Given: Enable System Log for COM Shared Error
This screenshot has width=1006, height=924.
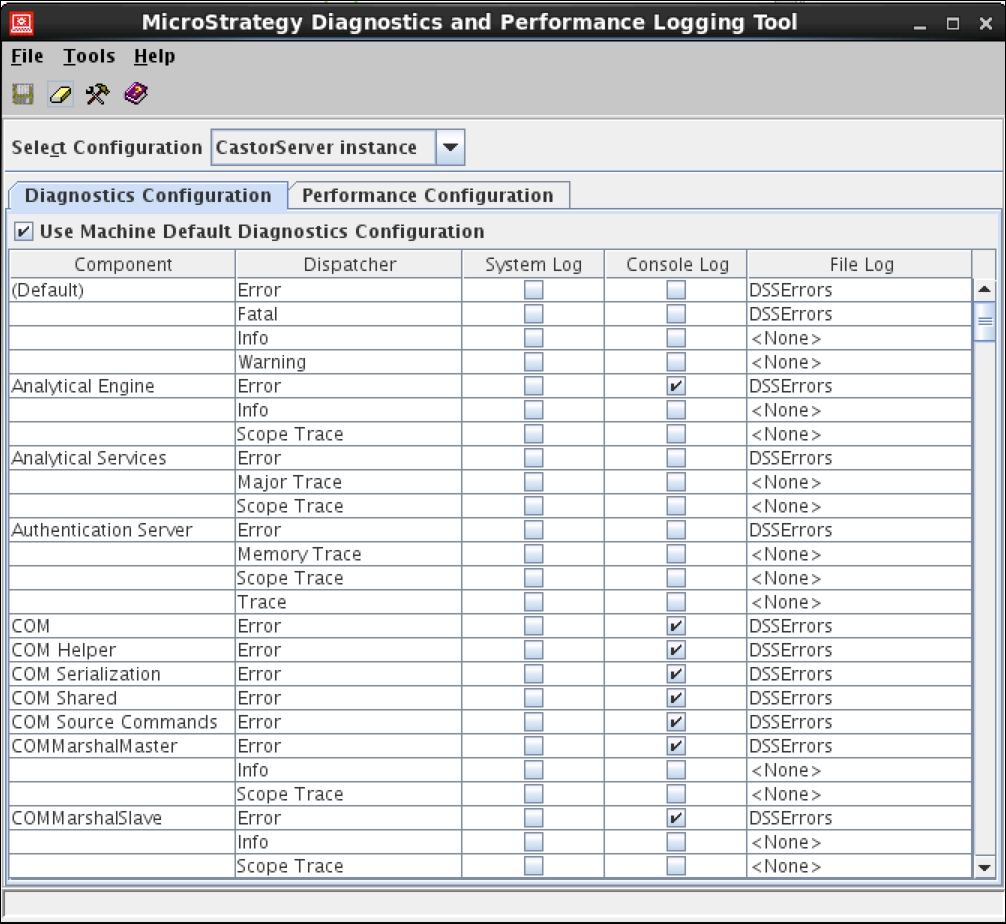Looking at the screenshot, I should (x=533, y=698).
